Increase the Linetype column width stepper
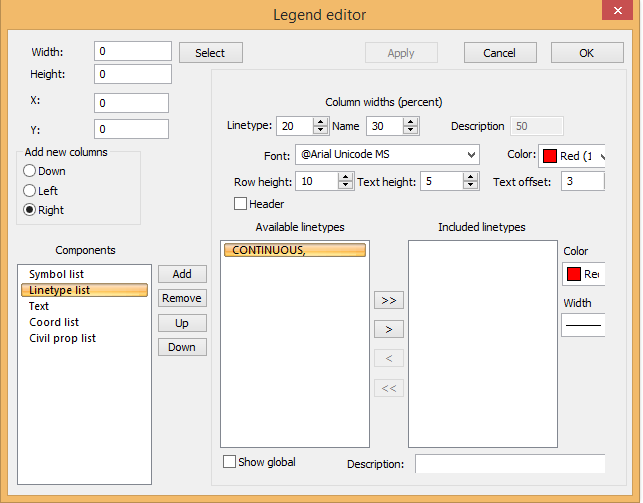The image size is (643, 503). point(320,121)
